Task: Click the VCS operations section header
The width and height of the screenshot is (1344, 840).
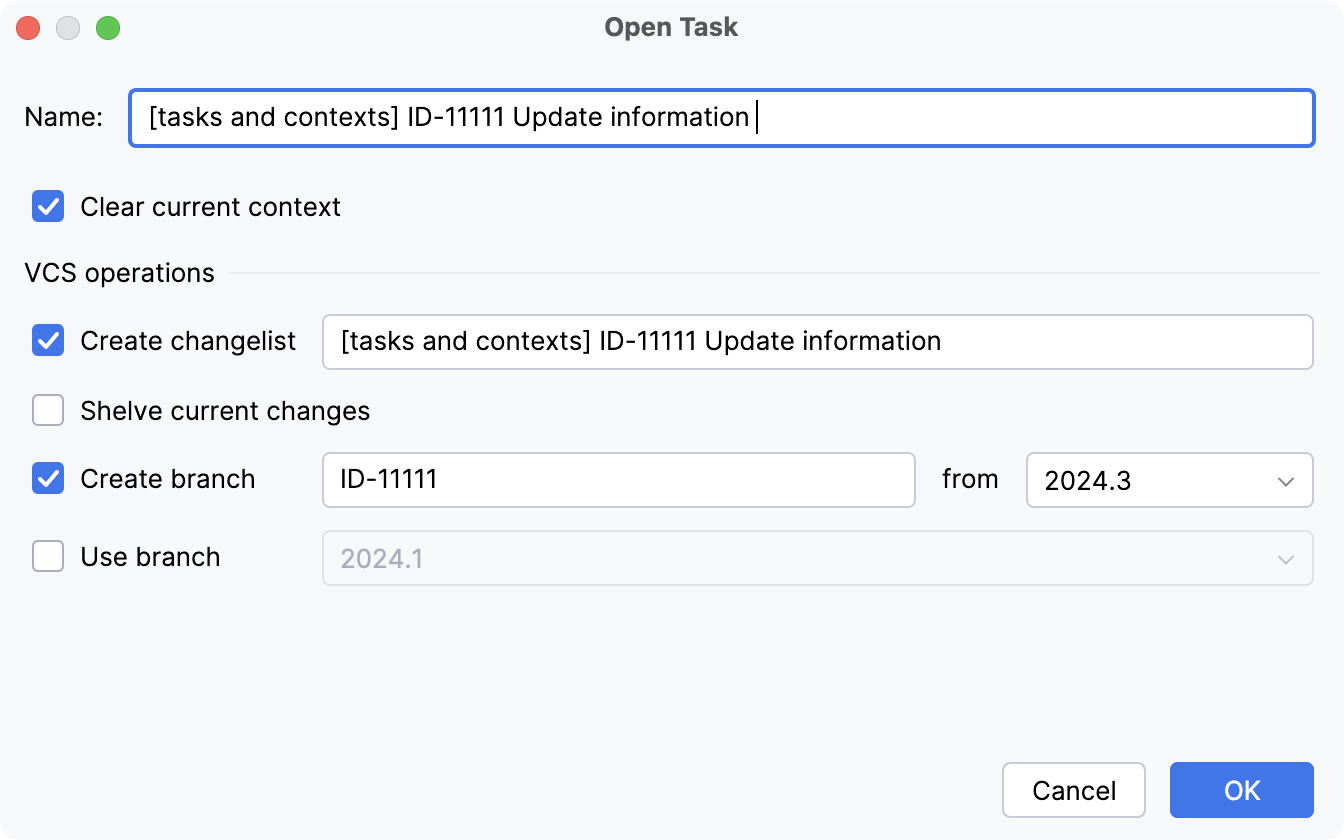Action: (x=119, y=272)
